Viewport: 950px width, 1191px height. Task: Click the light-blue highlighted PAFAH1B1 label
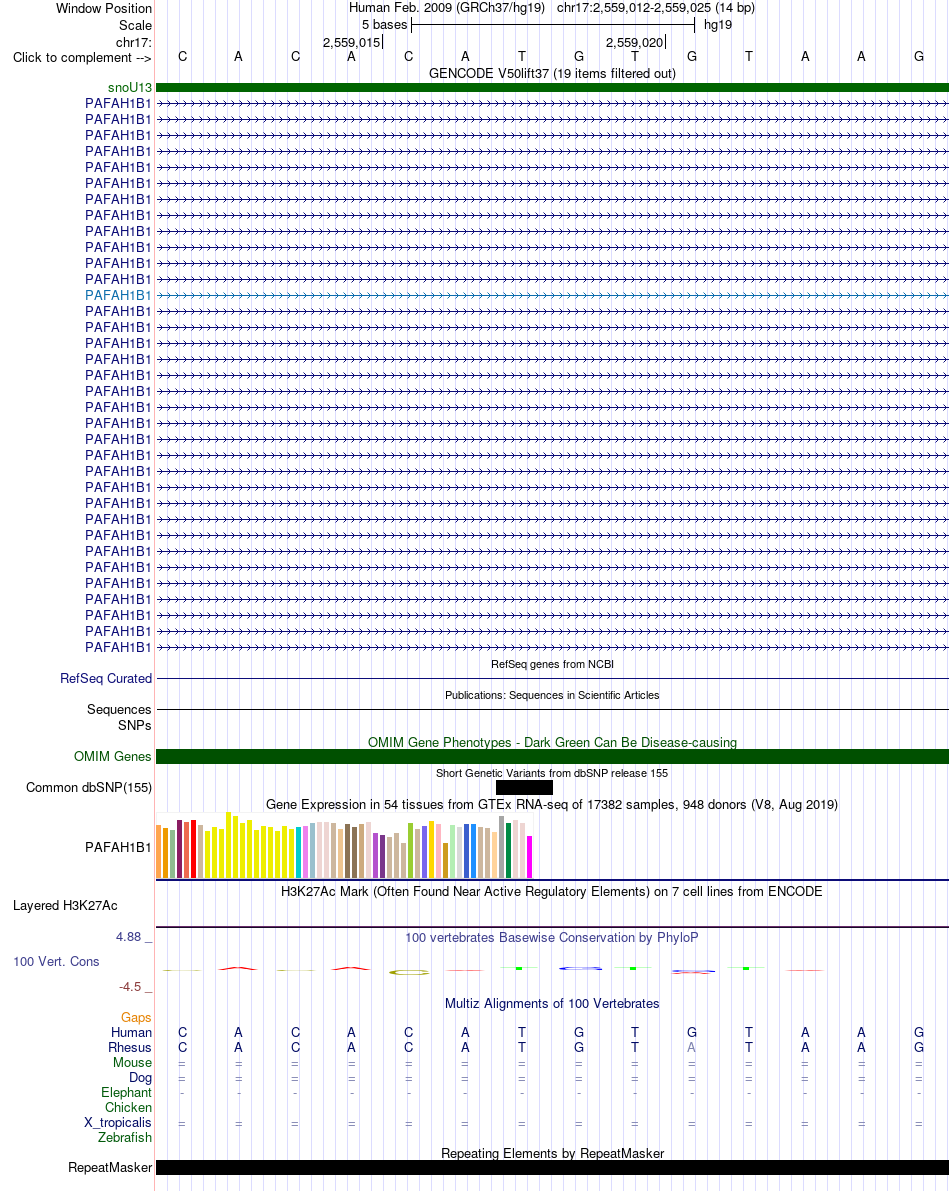118,295
